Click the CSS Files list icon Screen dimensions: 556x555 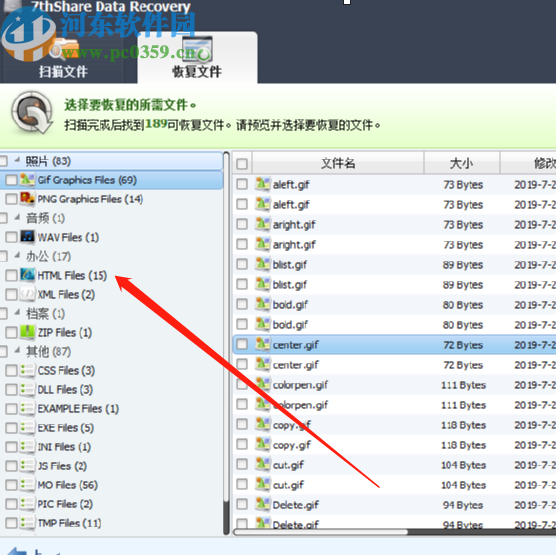[27, 371]
